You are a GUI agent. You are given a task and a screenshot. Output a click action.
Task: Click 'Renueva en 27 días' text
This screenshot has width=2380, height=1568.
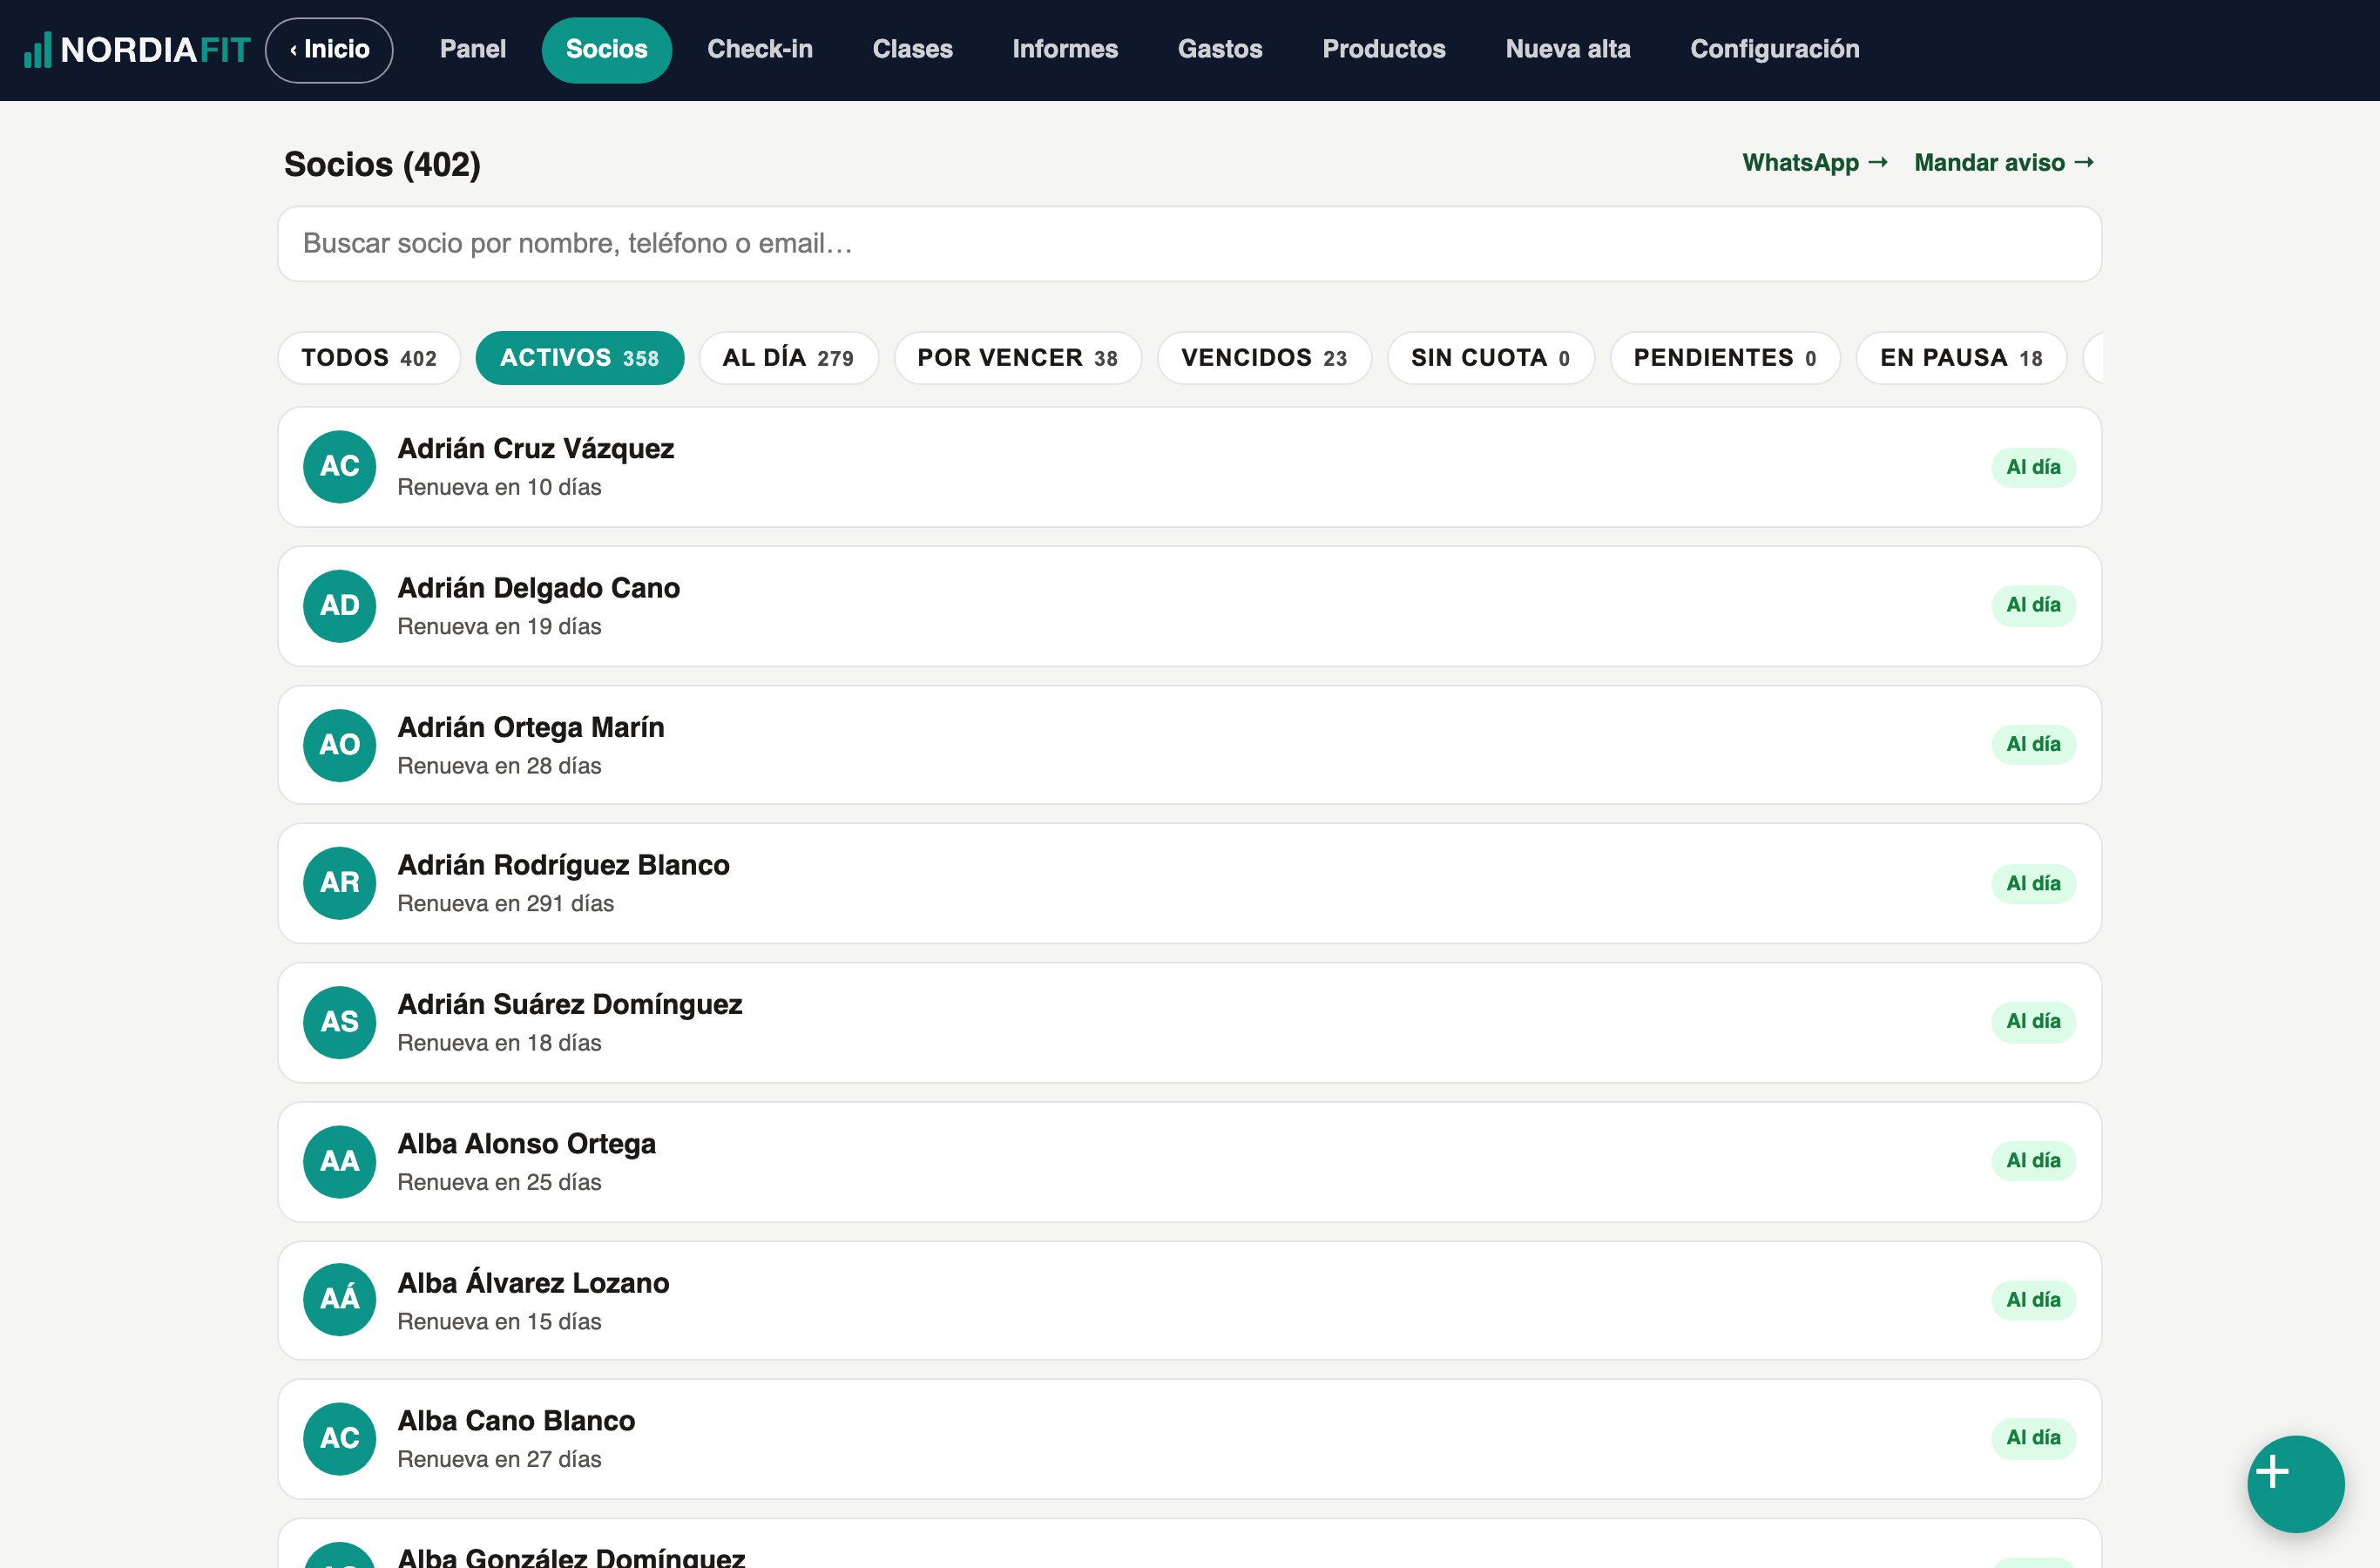pyautogui.click(x=500, y=1459)
